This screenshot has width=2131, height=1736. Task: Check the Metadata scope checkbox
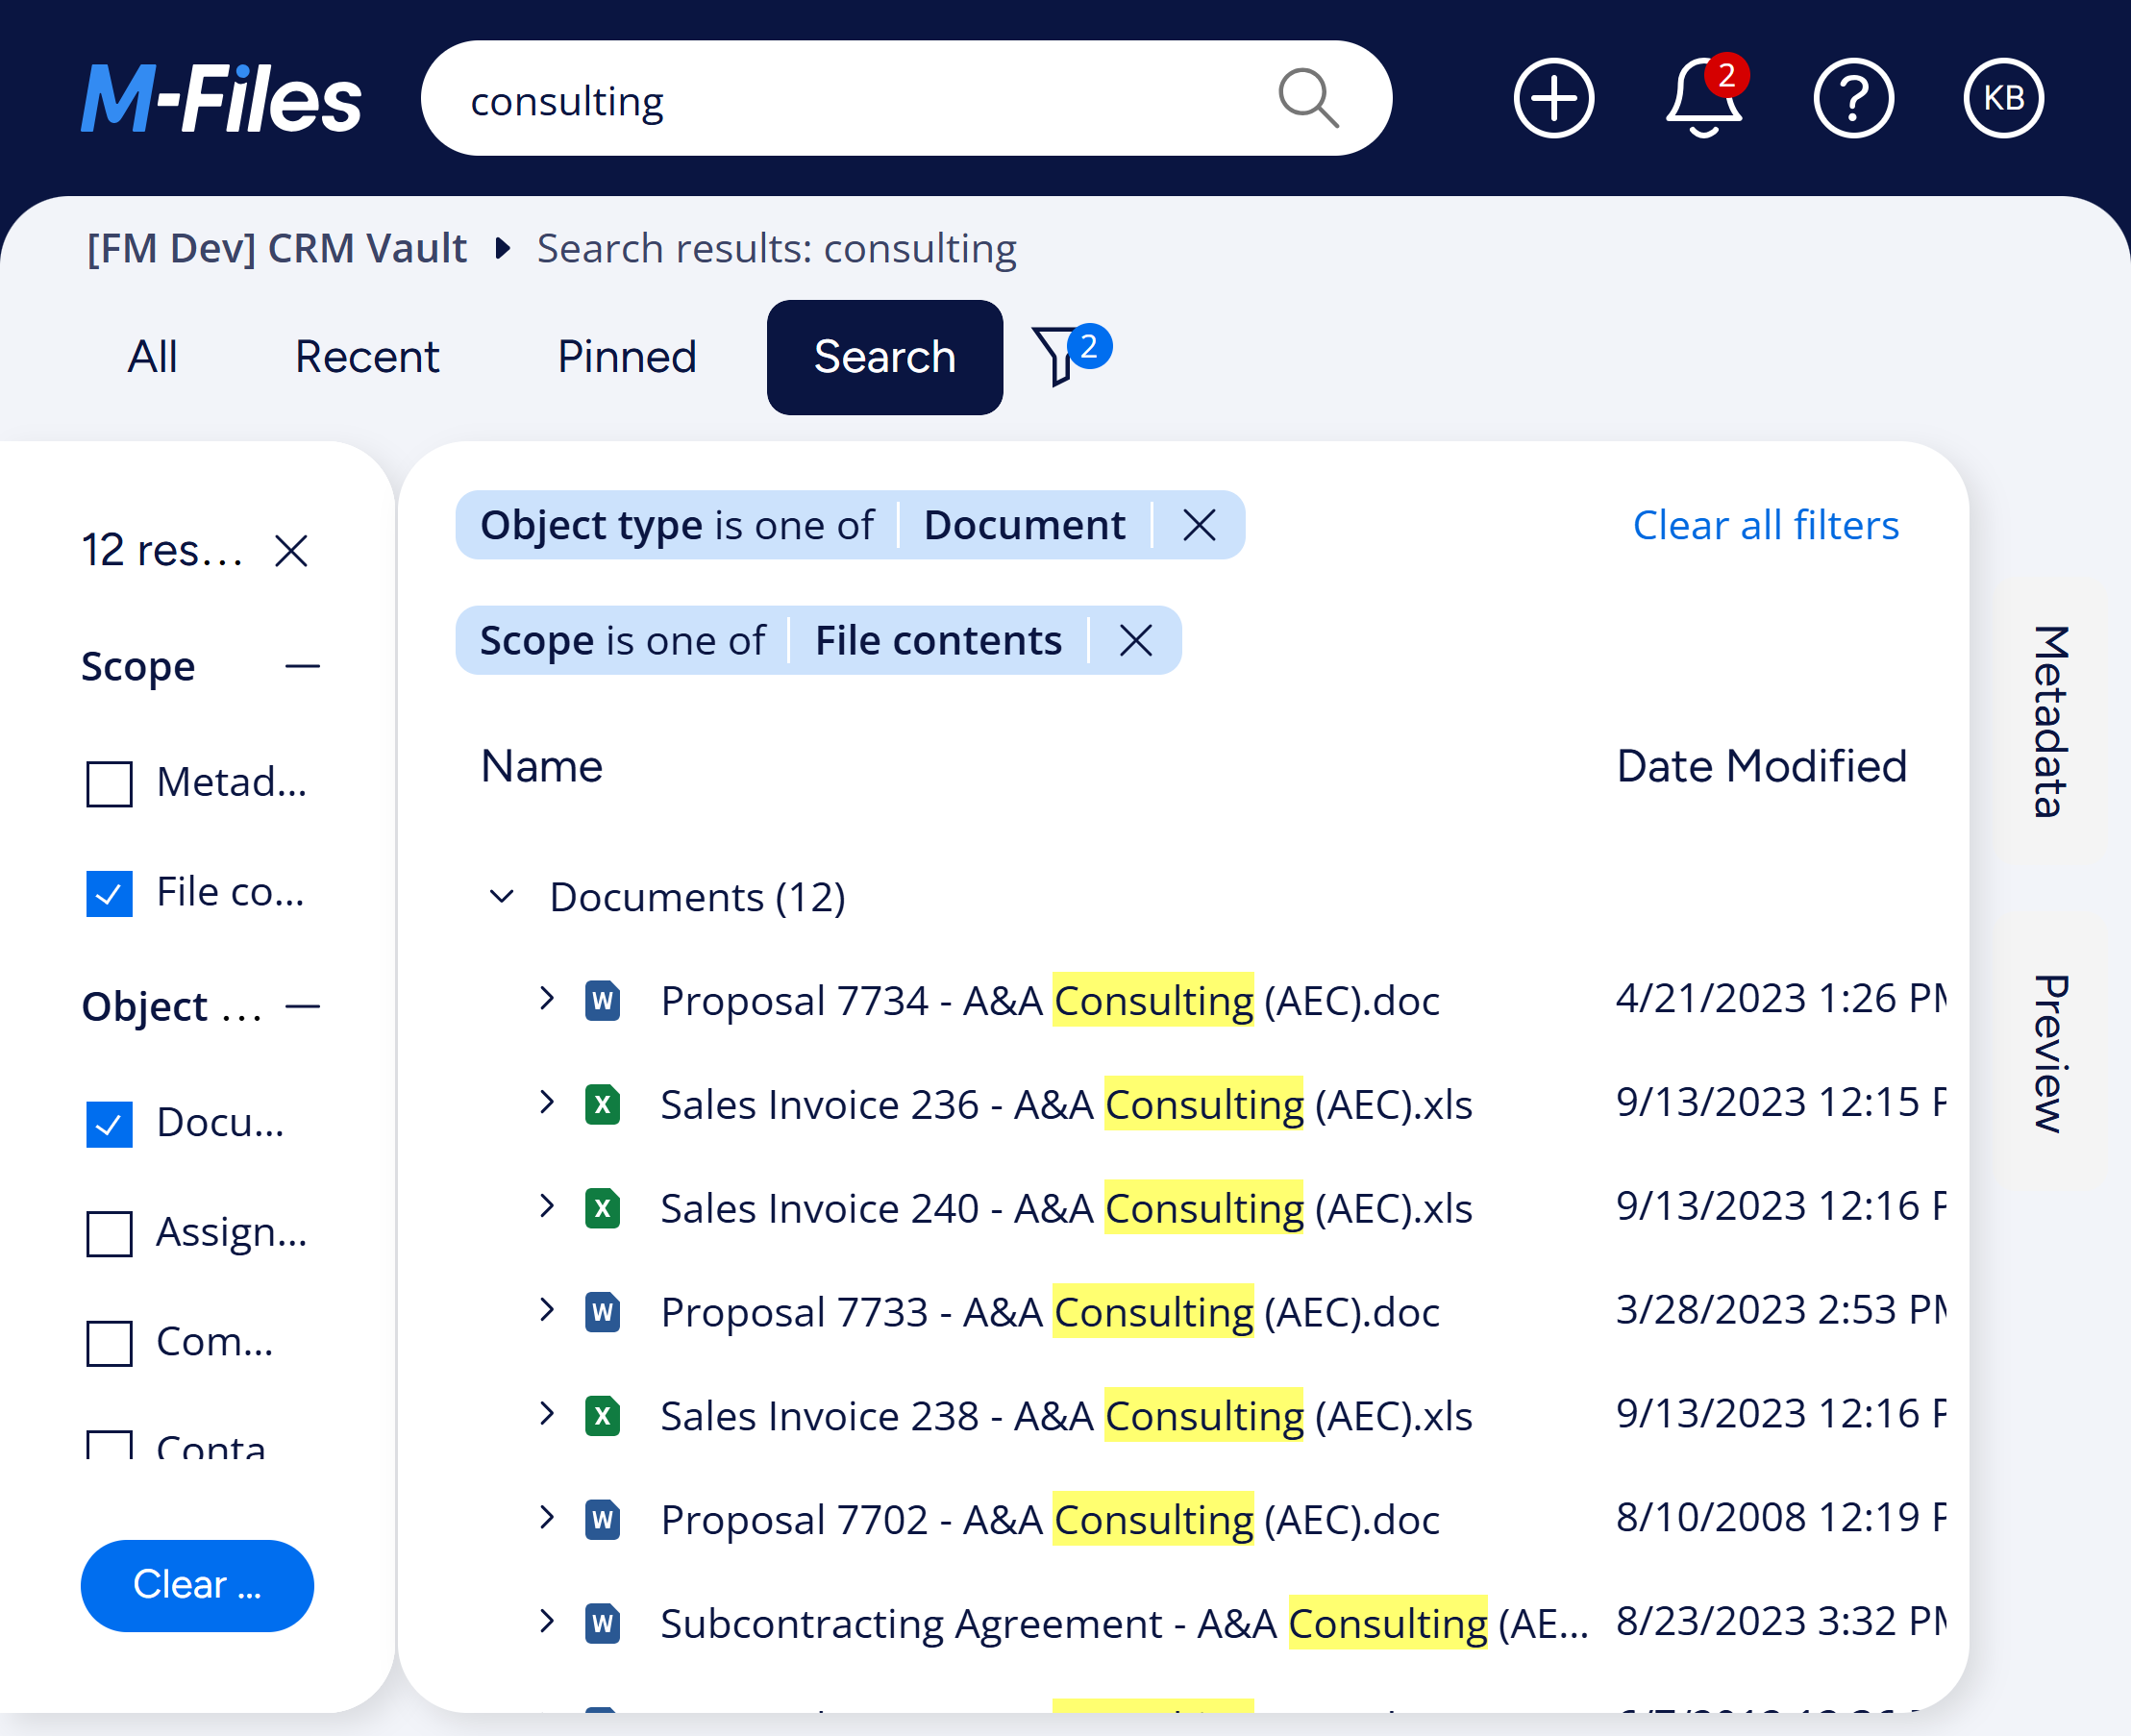109,783
